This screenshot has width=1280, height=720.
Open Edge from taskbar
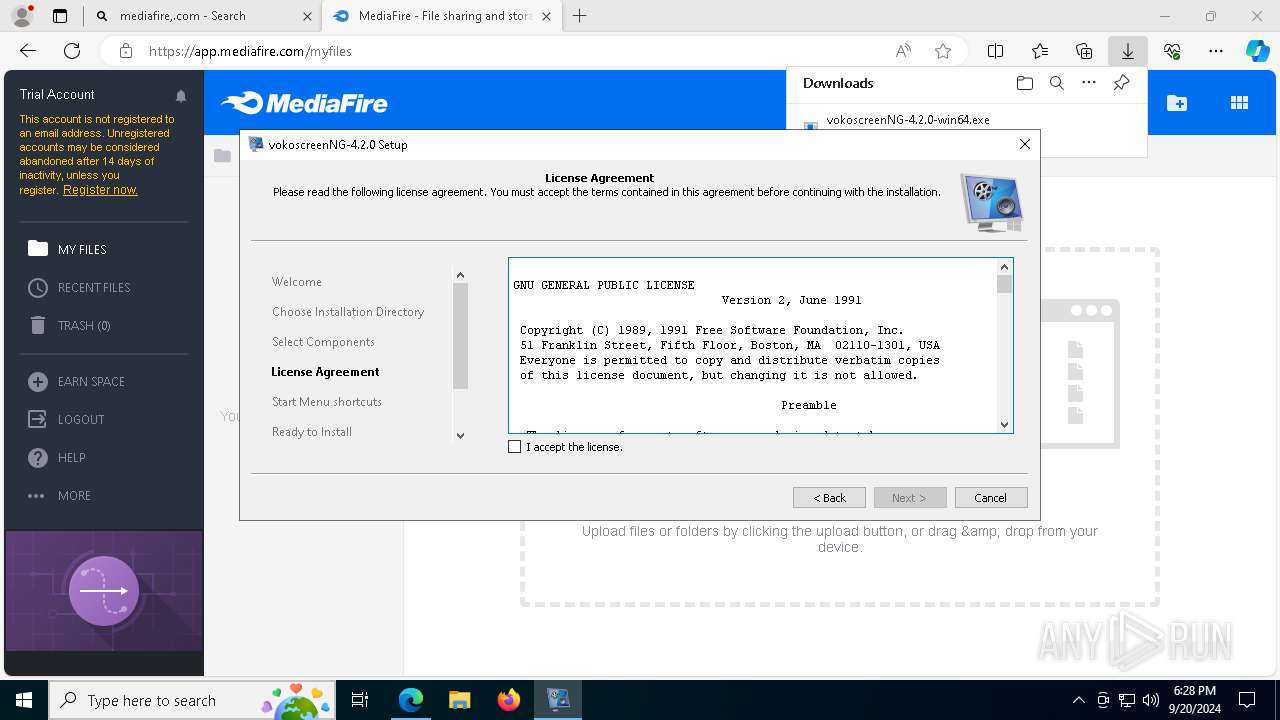pos(411,700)
